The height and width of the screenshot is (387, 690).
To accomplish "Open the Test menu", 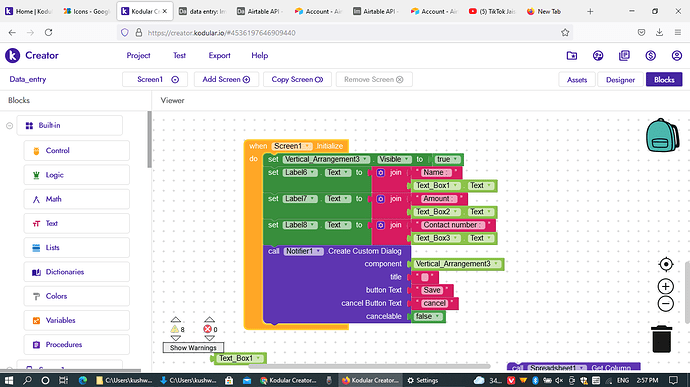I will pyautogui.click(x=179, y=55).
